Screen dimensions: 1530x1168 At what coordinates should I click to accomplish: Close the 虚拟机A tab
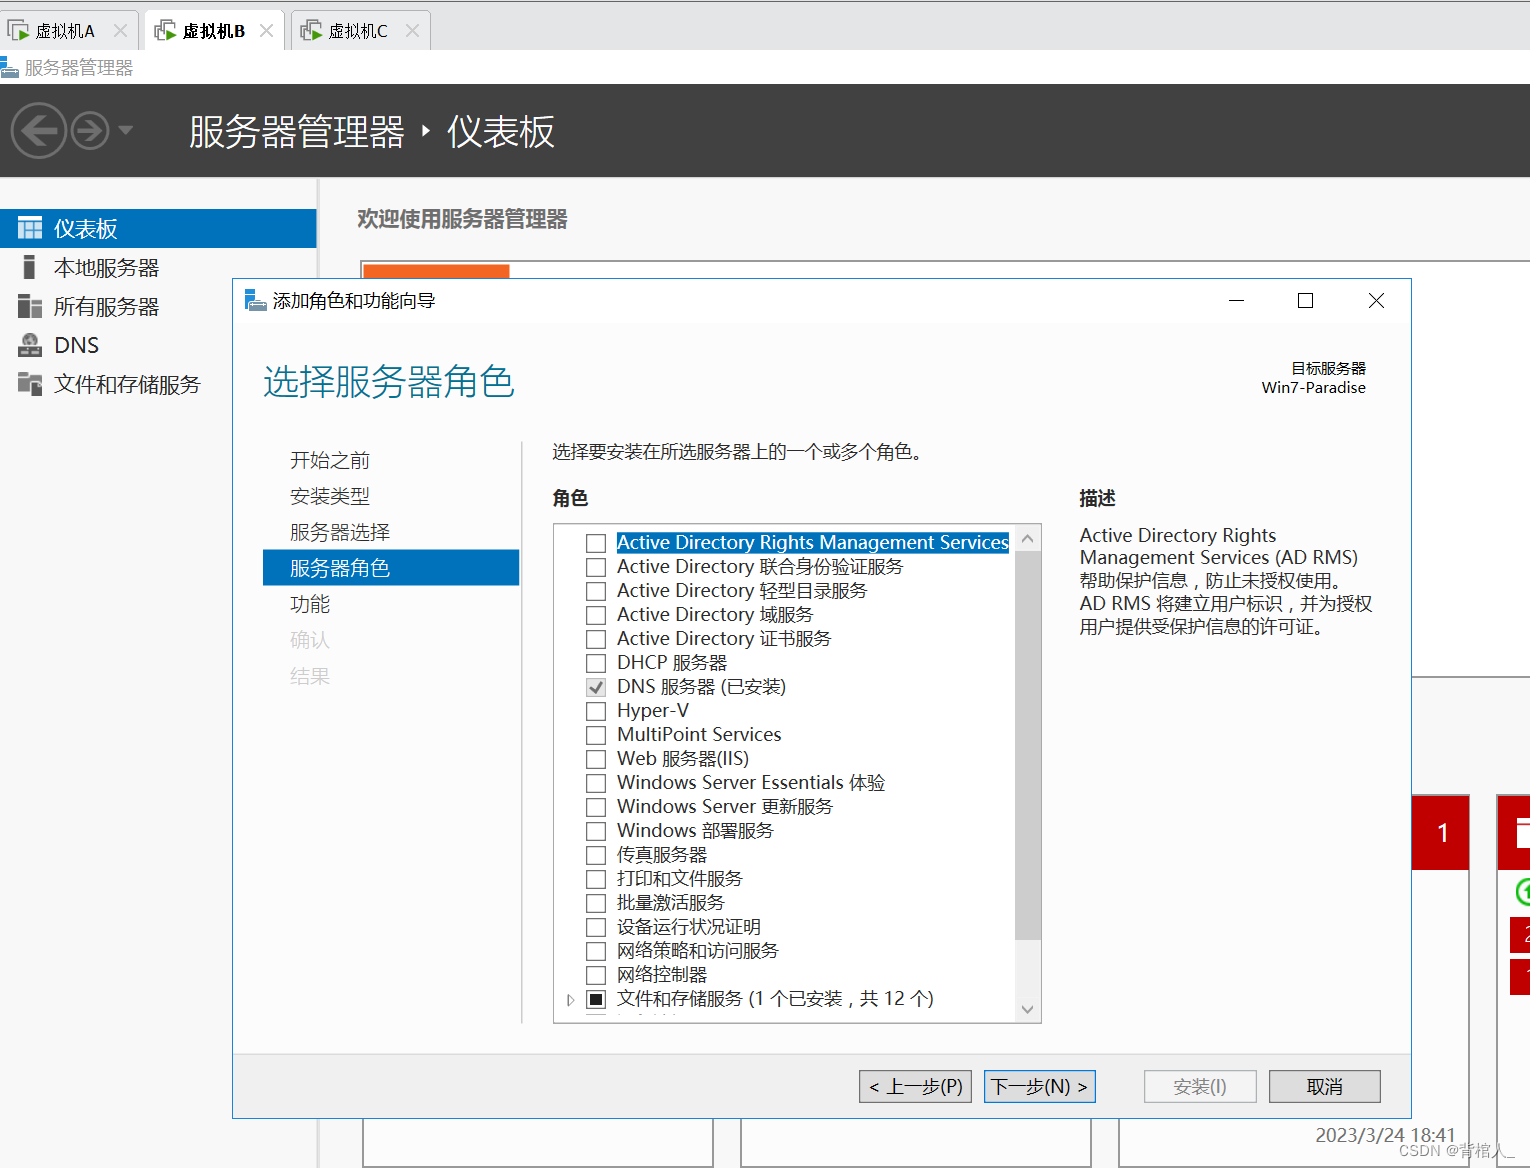coord(120,30)
